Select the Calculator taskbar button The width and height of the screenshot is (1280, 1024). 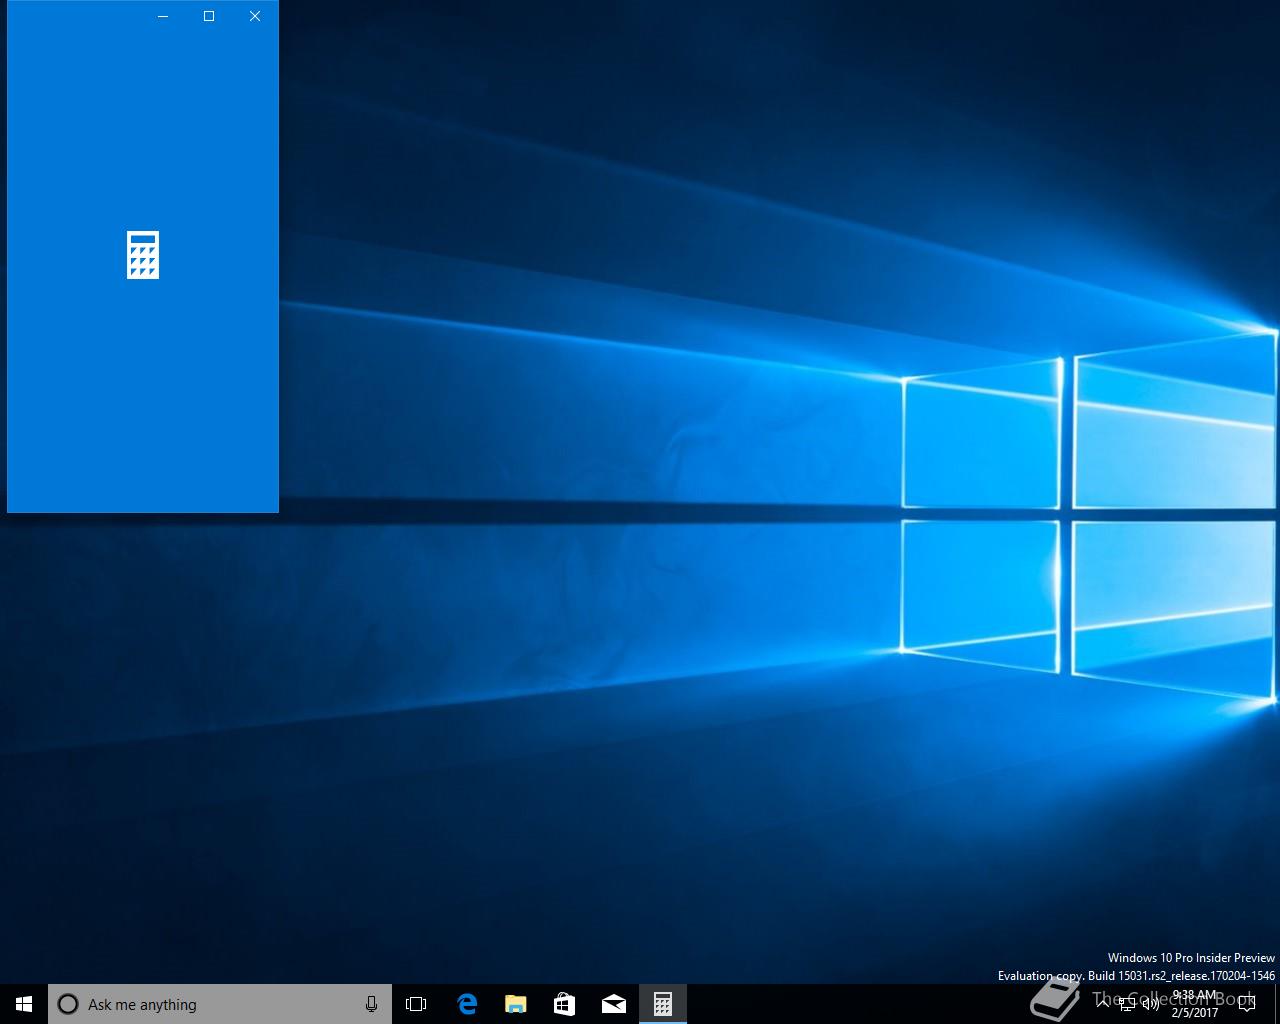click(663, 1004)
